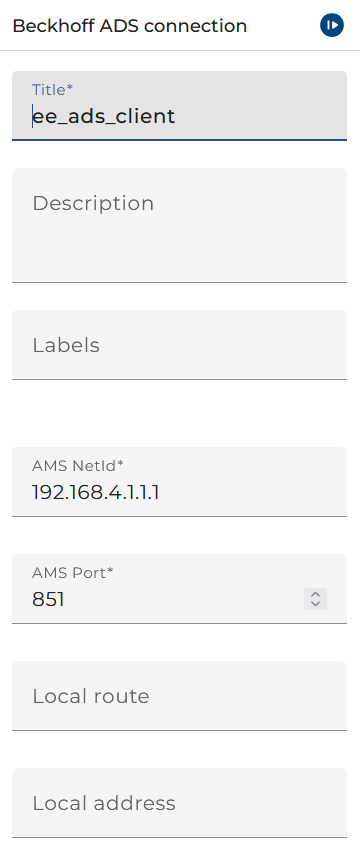The height and width of the screenshot is (847, 360).
Task: Focus the Local address input
Action: tap(179, 803)
